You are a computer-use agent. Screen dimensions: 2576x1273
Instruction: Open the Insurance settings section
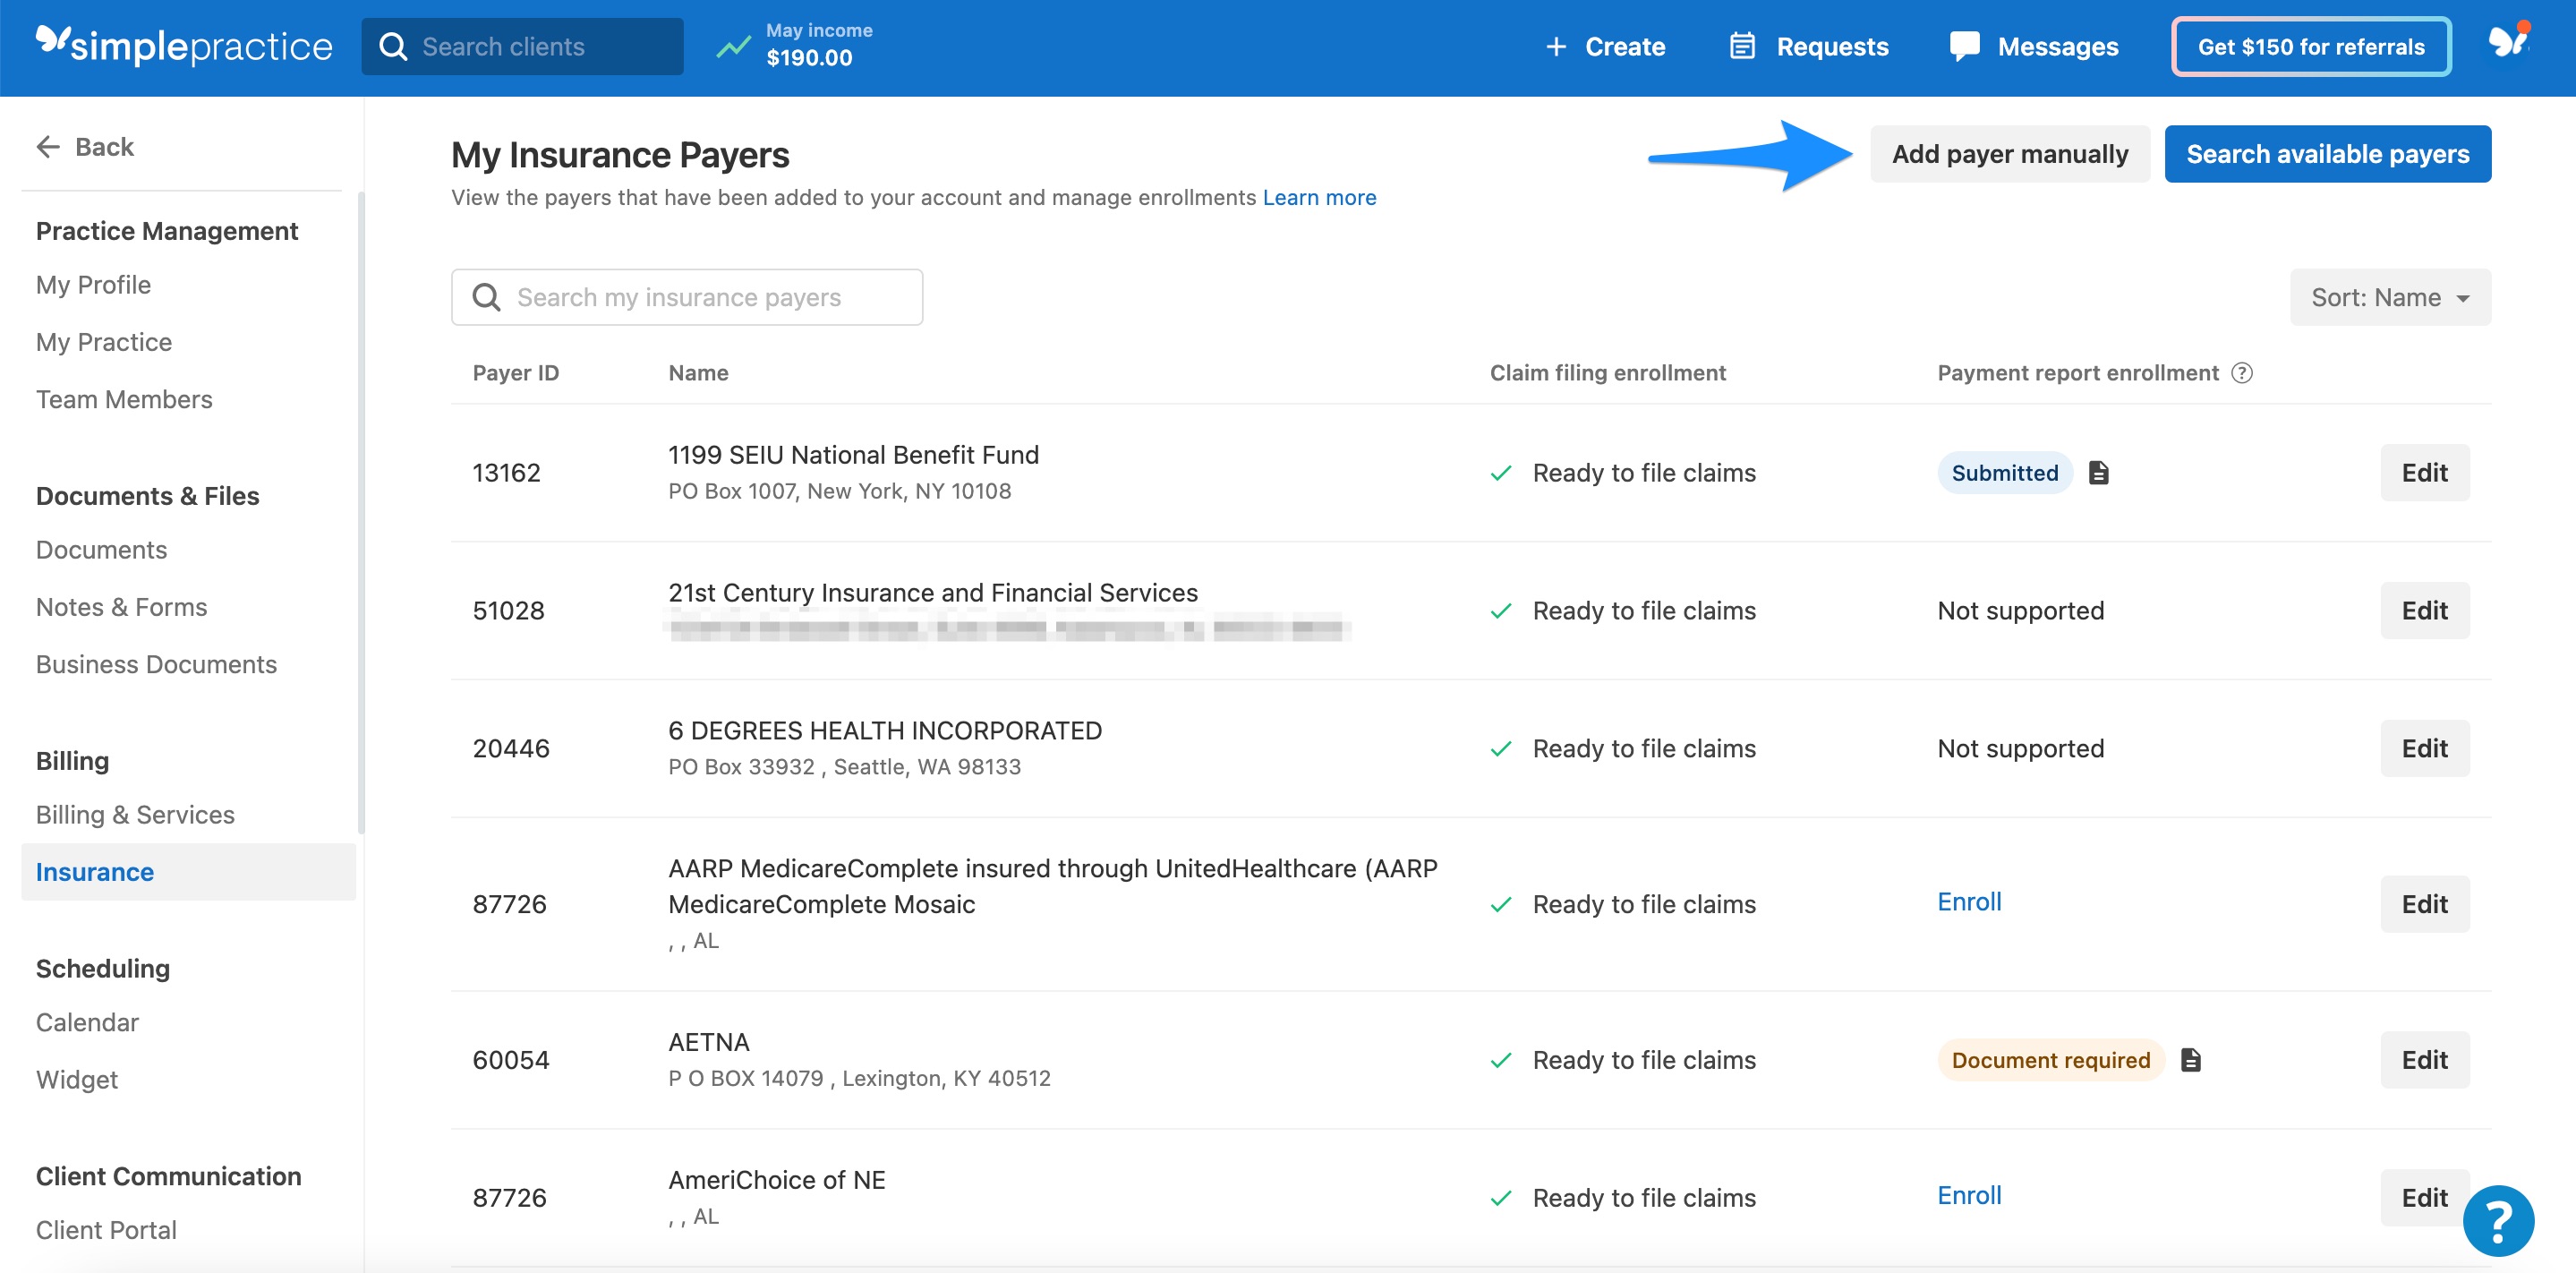pos(188,872)
